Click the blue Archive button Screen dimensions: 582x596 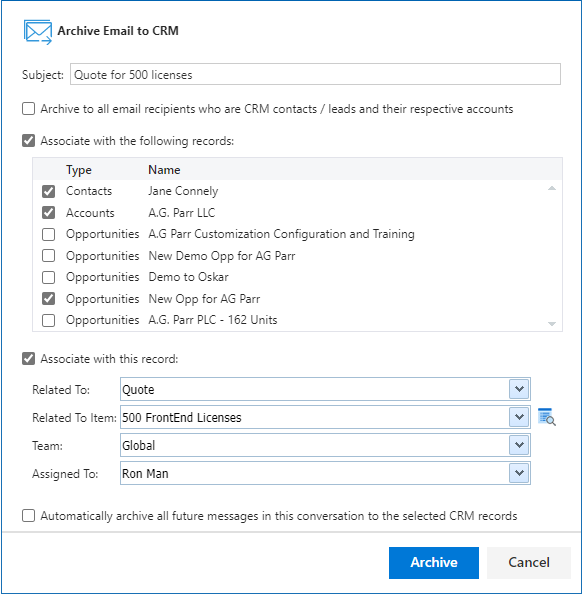point(434,563)
